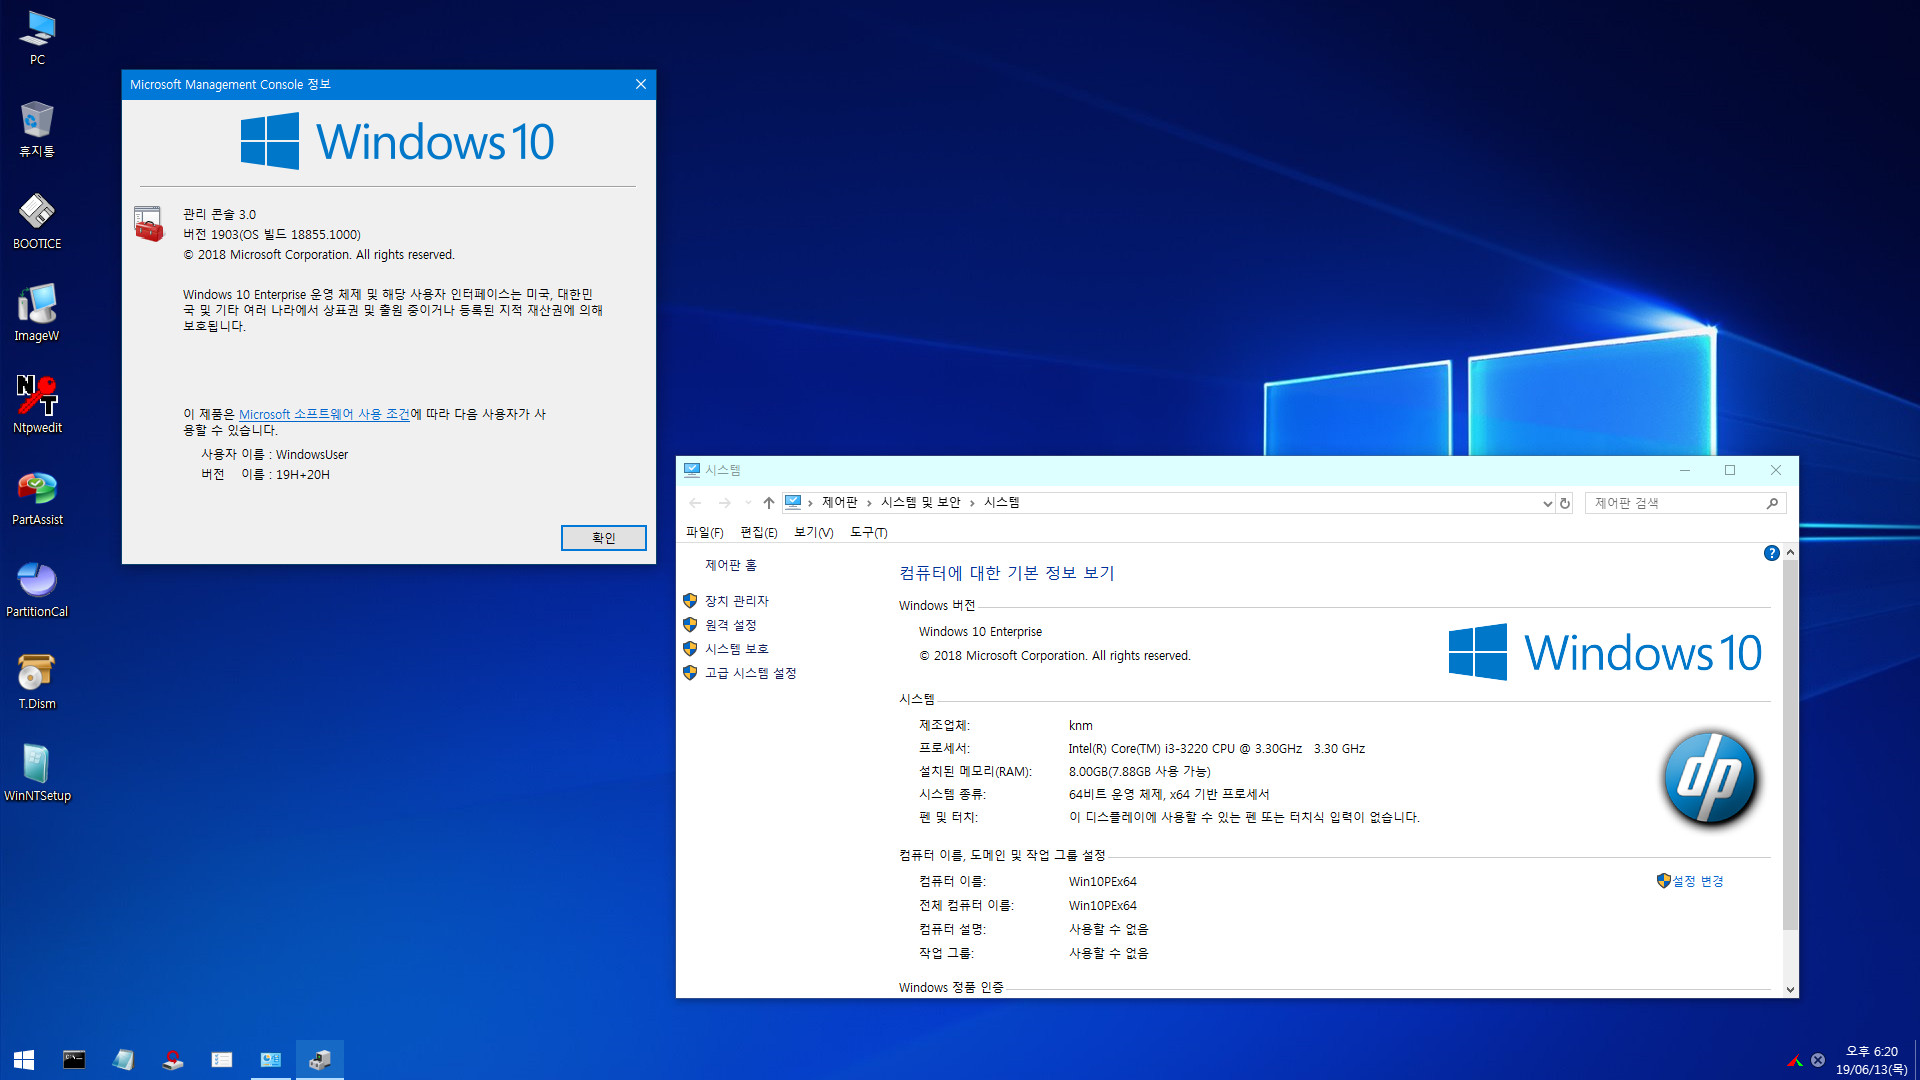Click the System window vertical scrollbar thumb
Viewport: 1920px width, 1080px height.
tap(1790, 745)
